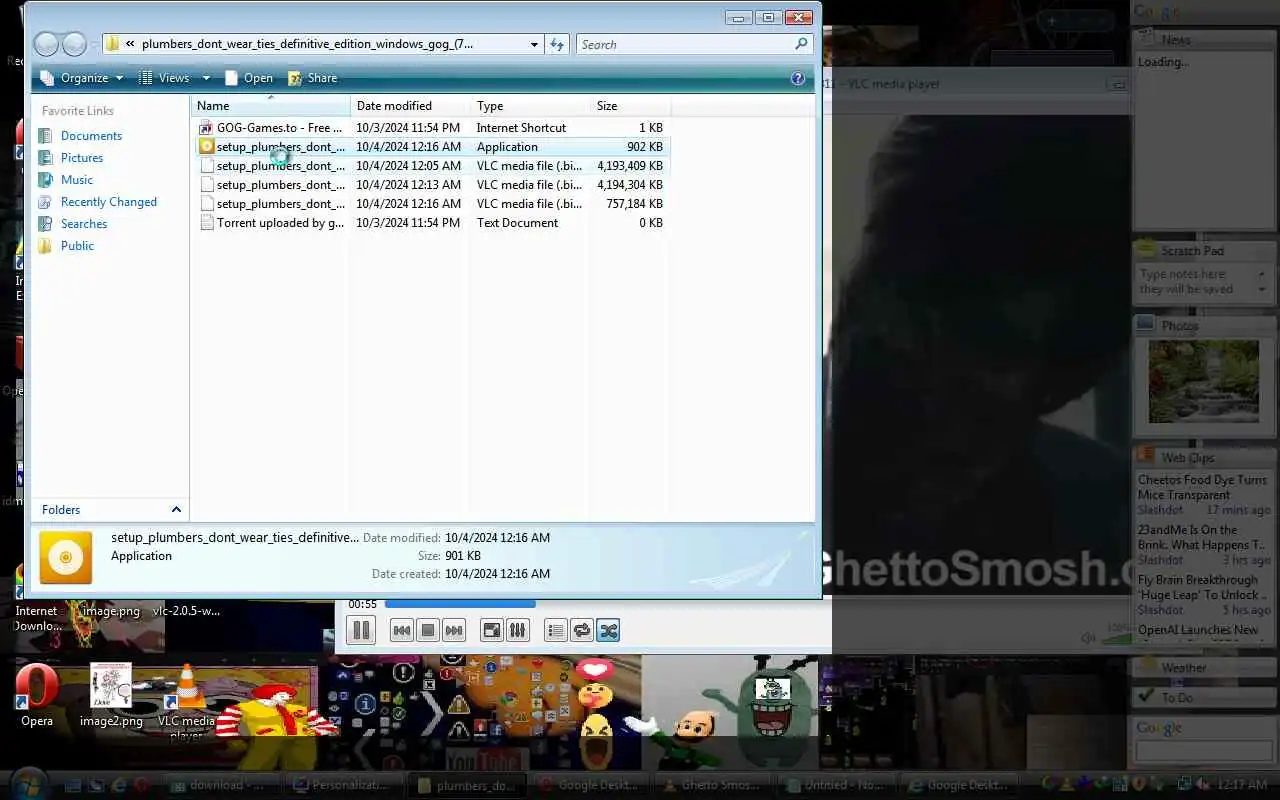The height and width of the screenshot is (800, 1280).
Task: Select the 4,193,409 KB VLC media file
Action: pos(430,166)
